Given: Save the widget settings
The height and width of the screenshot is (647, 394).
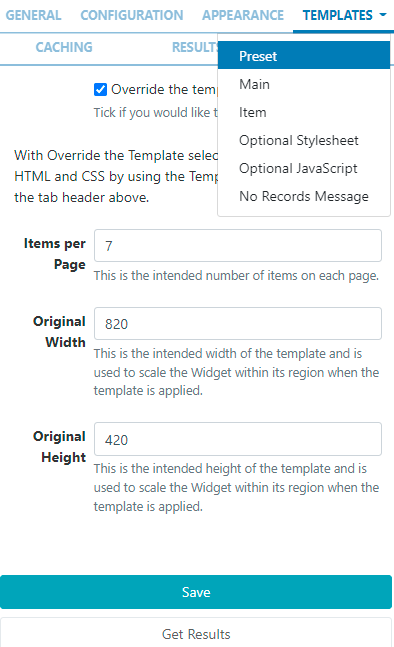Looking at the screenshot, I should click(196, 592).
